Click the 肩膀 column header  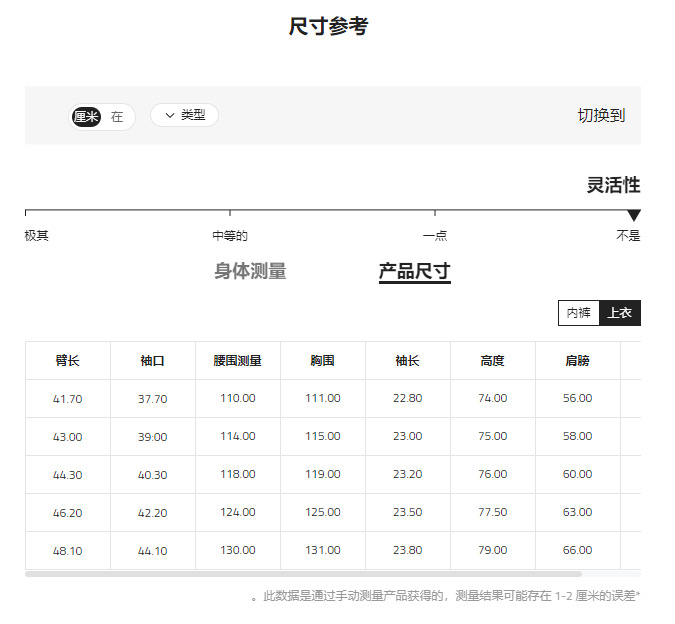pyautogui.click(x=578, y=361)
